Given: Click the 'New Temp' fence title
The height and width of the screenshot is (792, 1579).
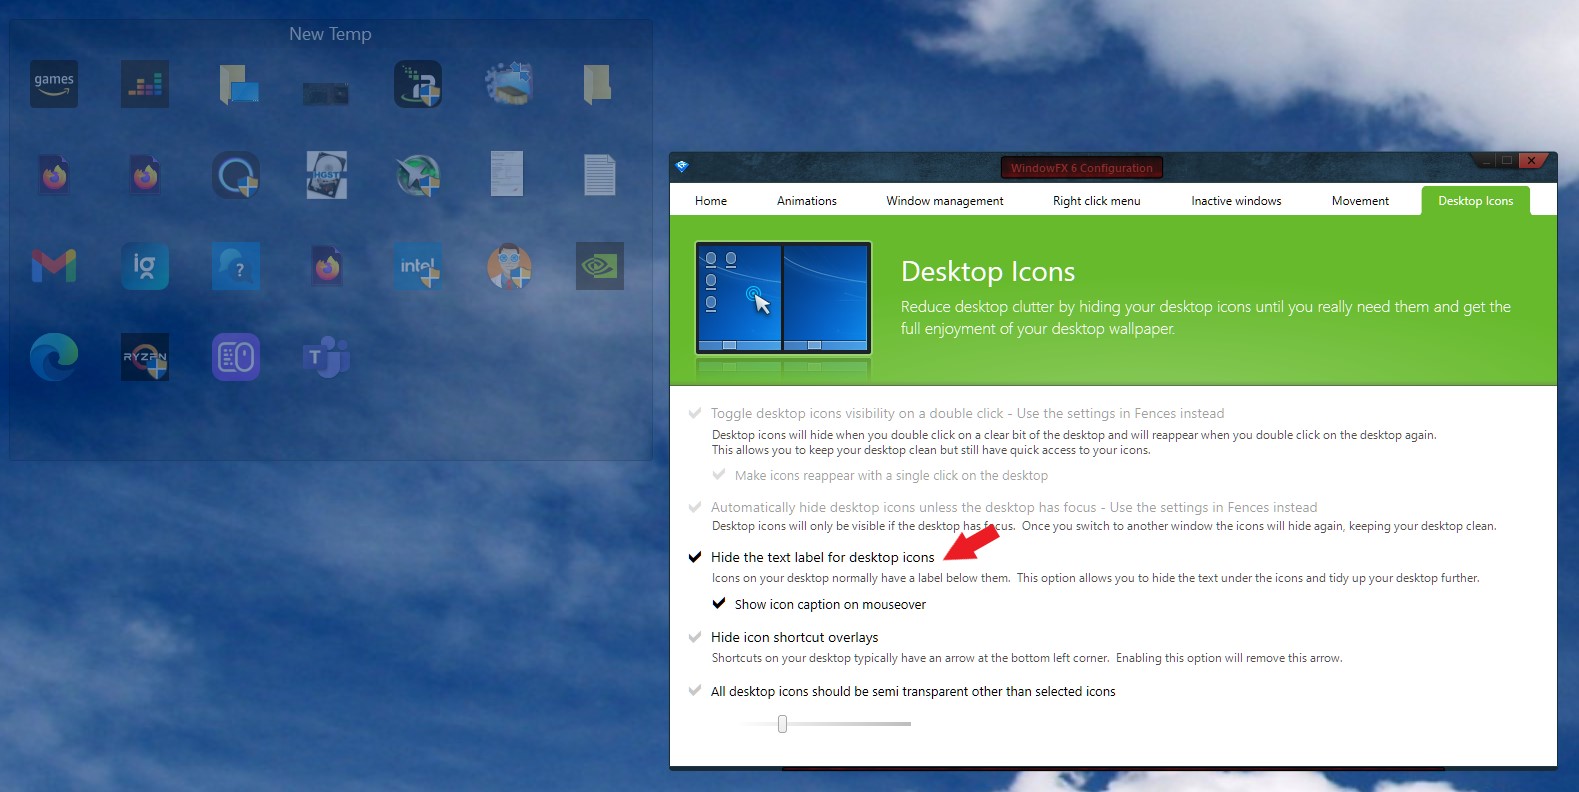Looking at the screenshot, I should tap(330, 34).
